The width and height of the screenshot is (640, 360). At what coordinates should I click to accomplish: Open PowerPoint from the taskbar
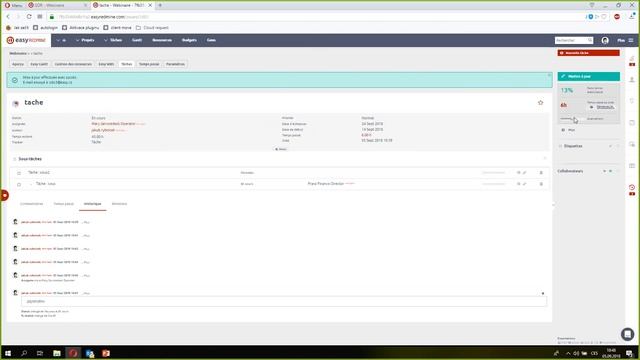106,353
